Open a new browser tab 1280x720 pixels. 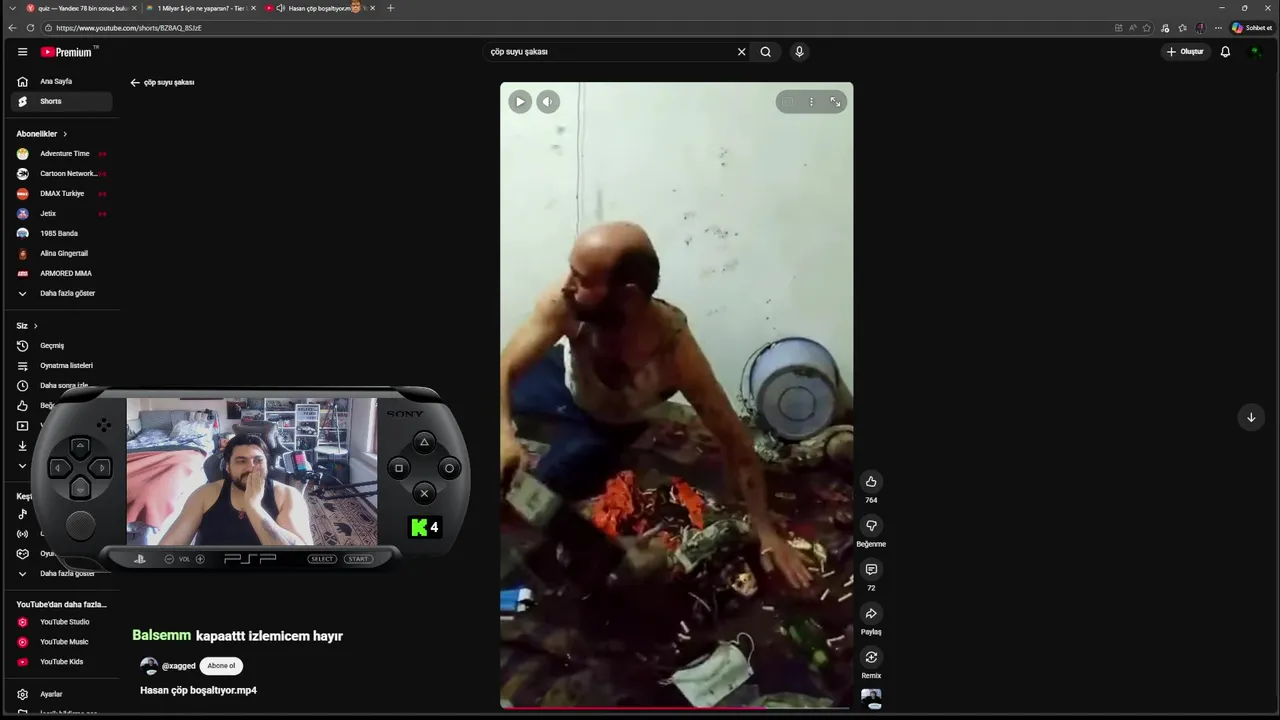[390, 8]
